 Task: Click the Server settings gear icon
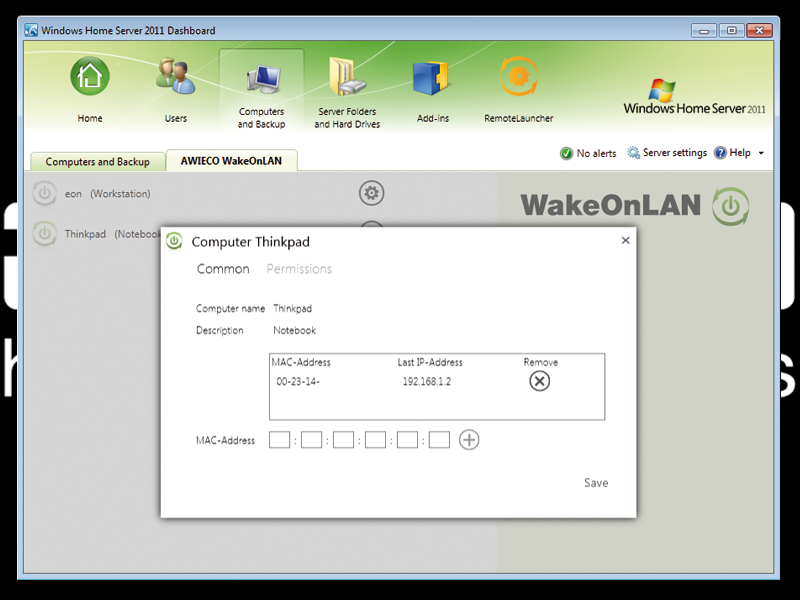(x=633, y=153)
